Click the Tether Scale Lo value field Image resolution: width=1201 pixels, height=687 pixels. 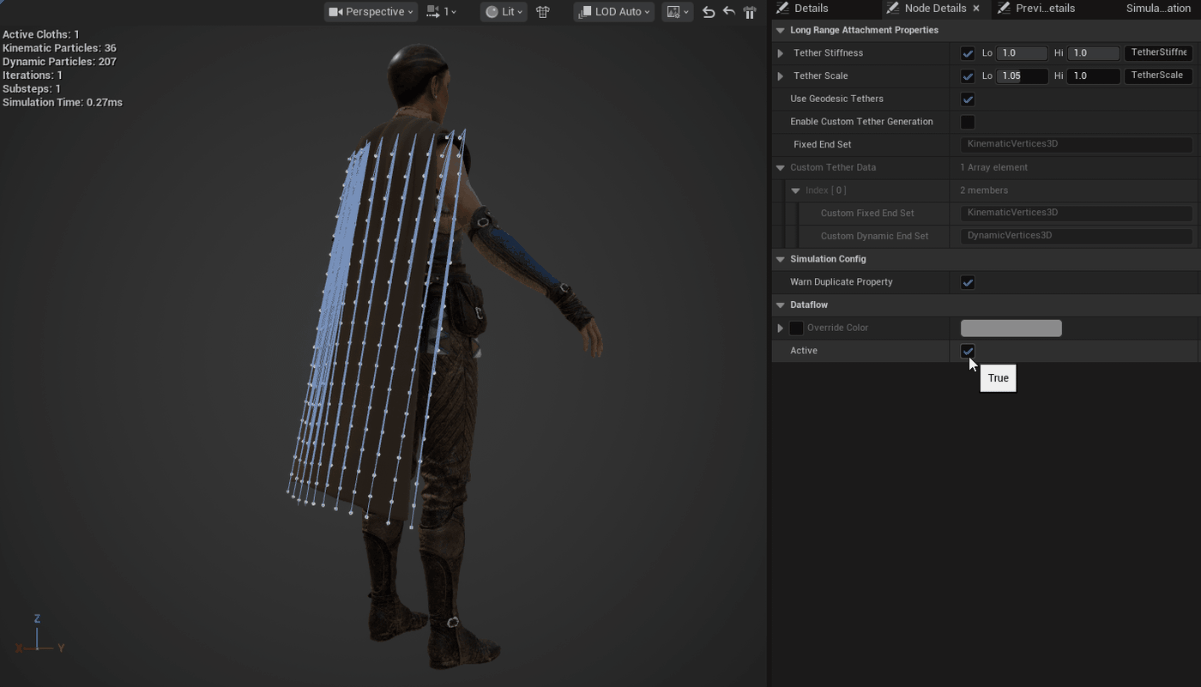click(x=1023, y=76)
